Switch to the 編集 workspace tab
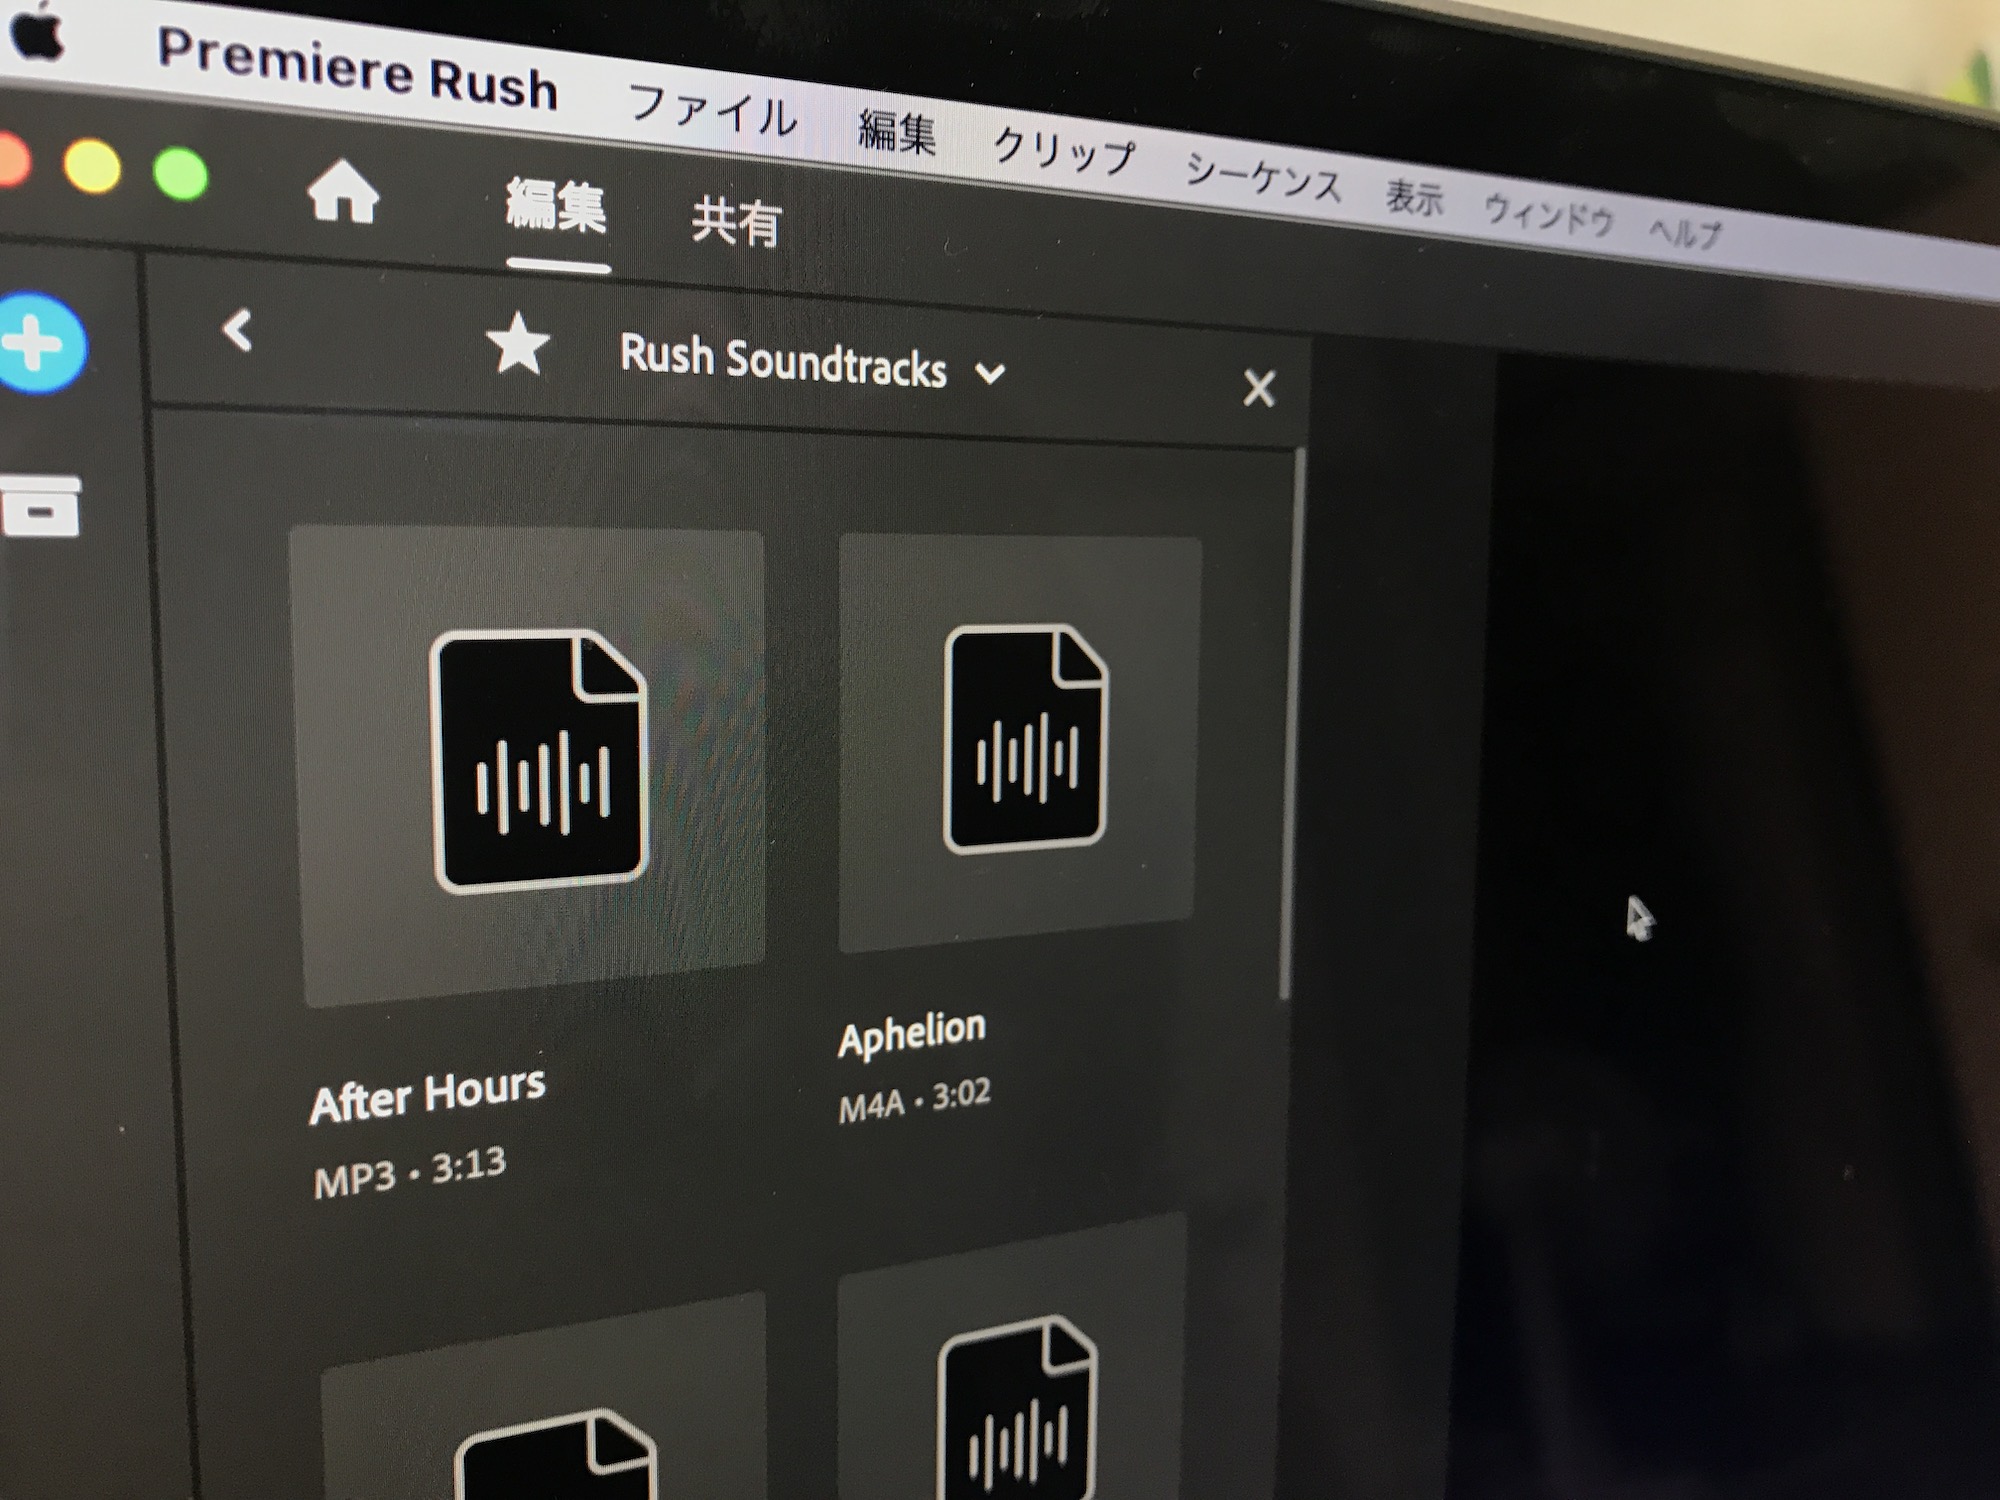The height and width of the screenshot is (1500, 2000). click(x=556, y=207)
